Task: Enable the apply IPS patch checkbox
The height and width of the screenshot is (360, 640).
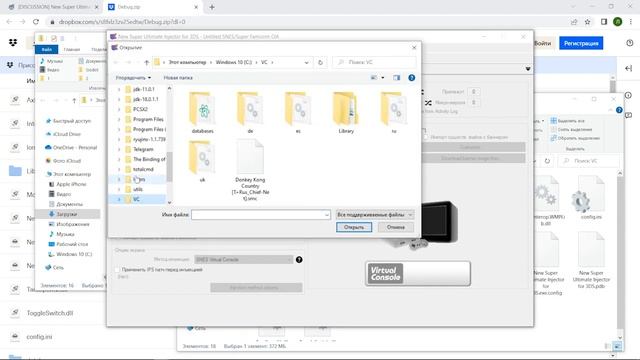Action: point(118,270)
